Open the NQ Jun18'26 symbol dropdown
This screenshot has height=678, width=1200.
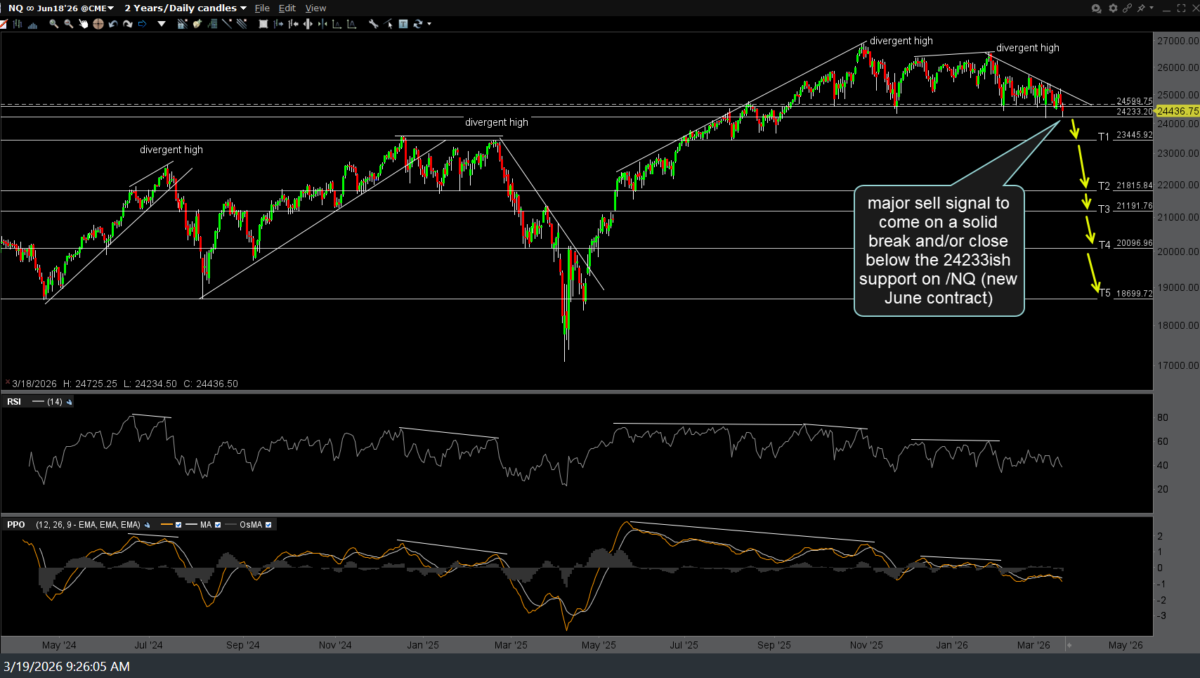click(62, 8)
